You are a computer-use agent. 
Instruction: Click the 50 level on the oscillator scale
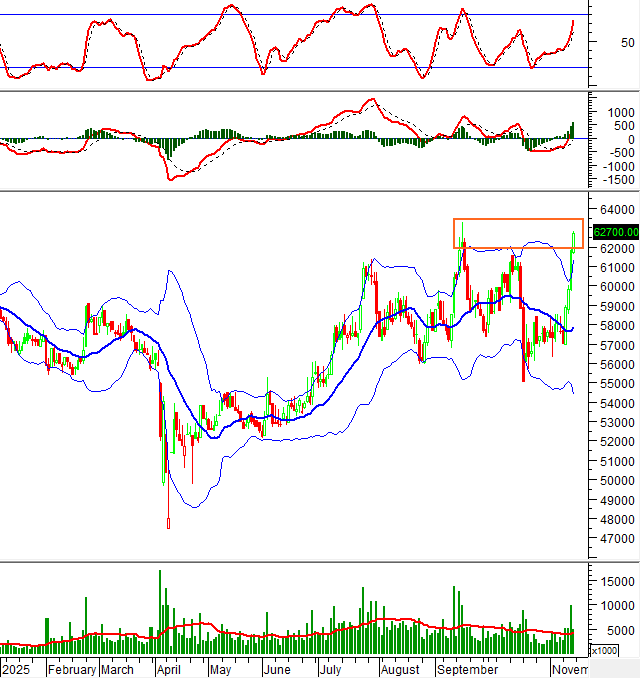627,43
